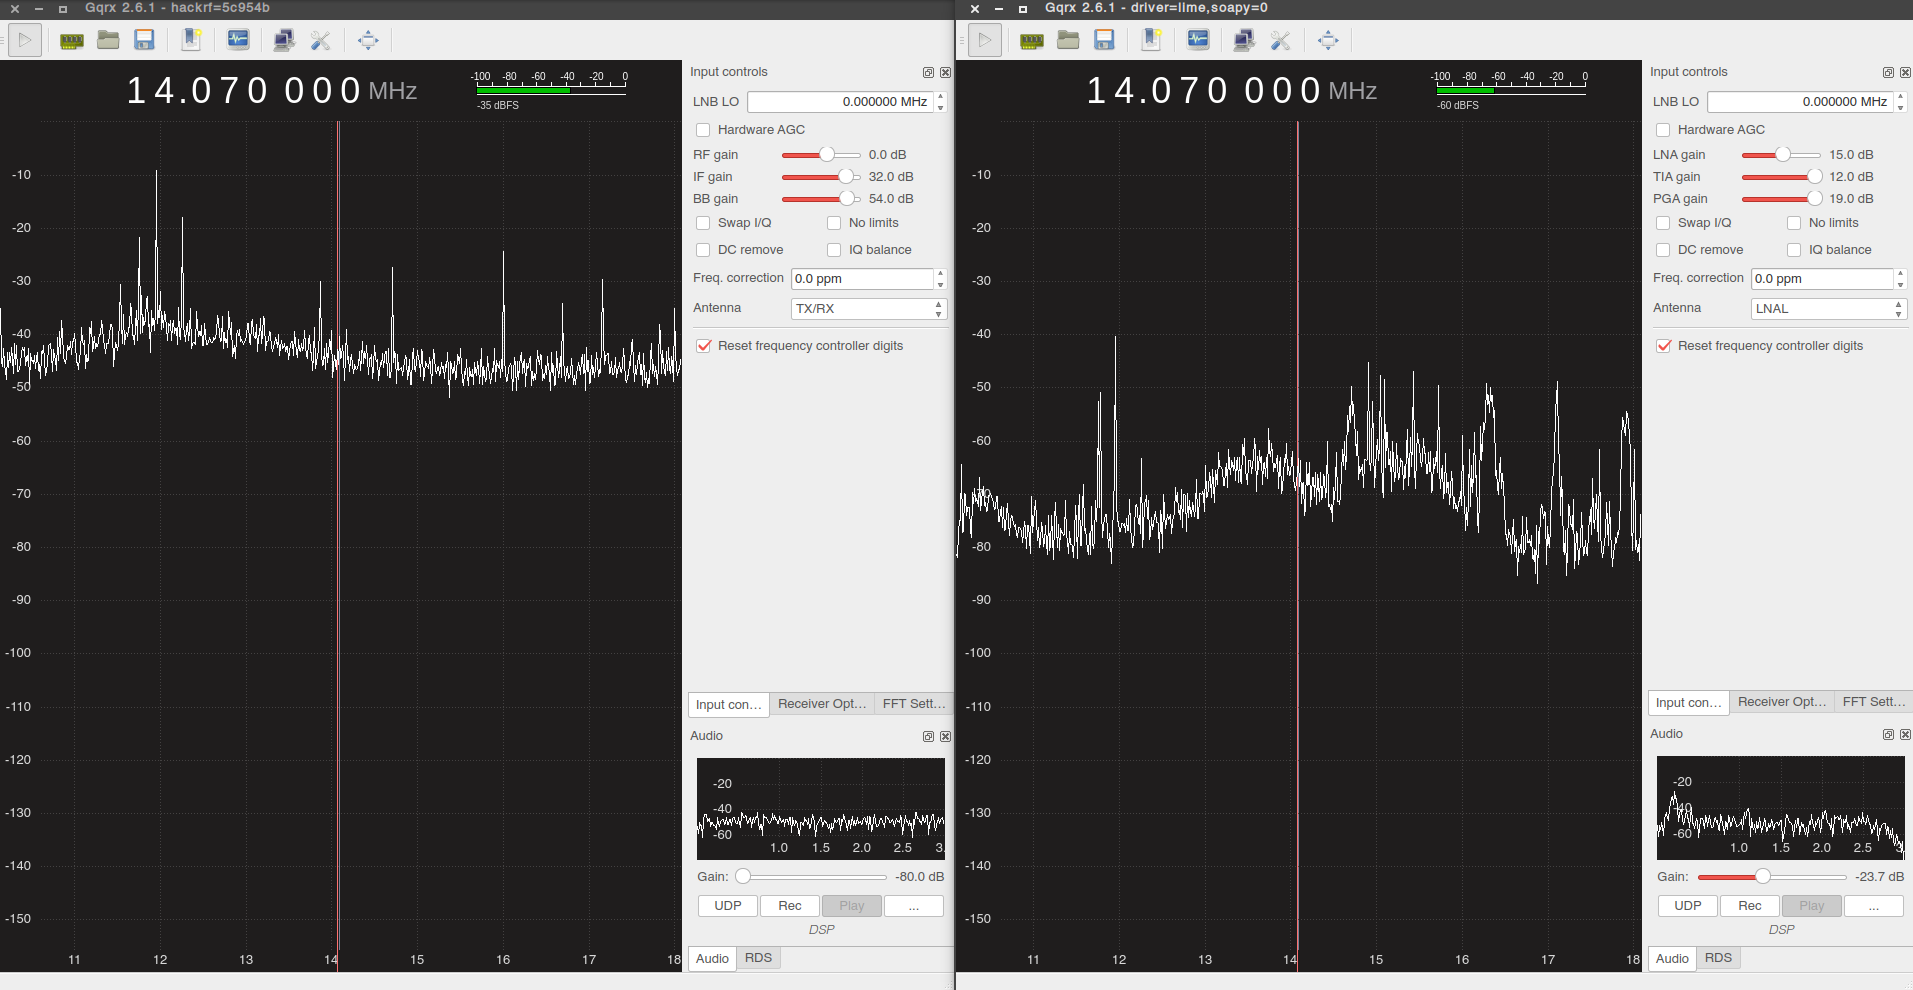
Task: Start DSP in the HackRF window
Action: point(25,40)
